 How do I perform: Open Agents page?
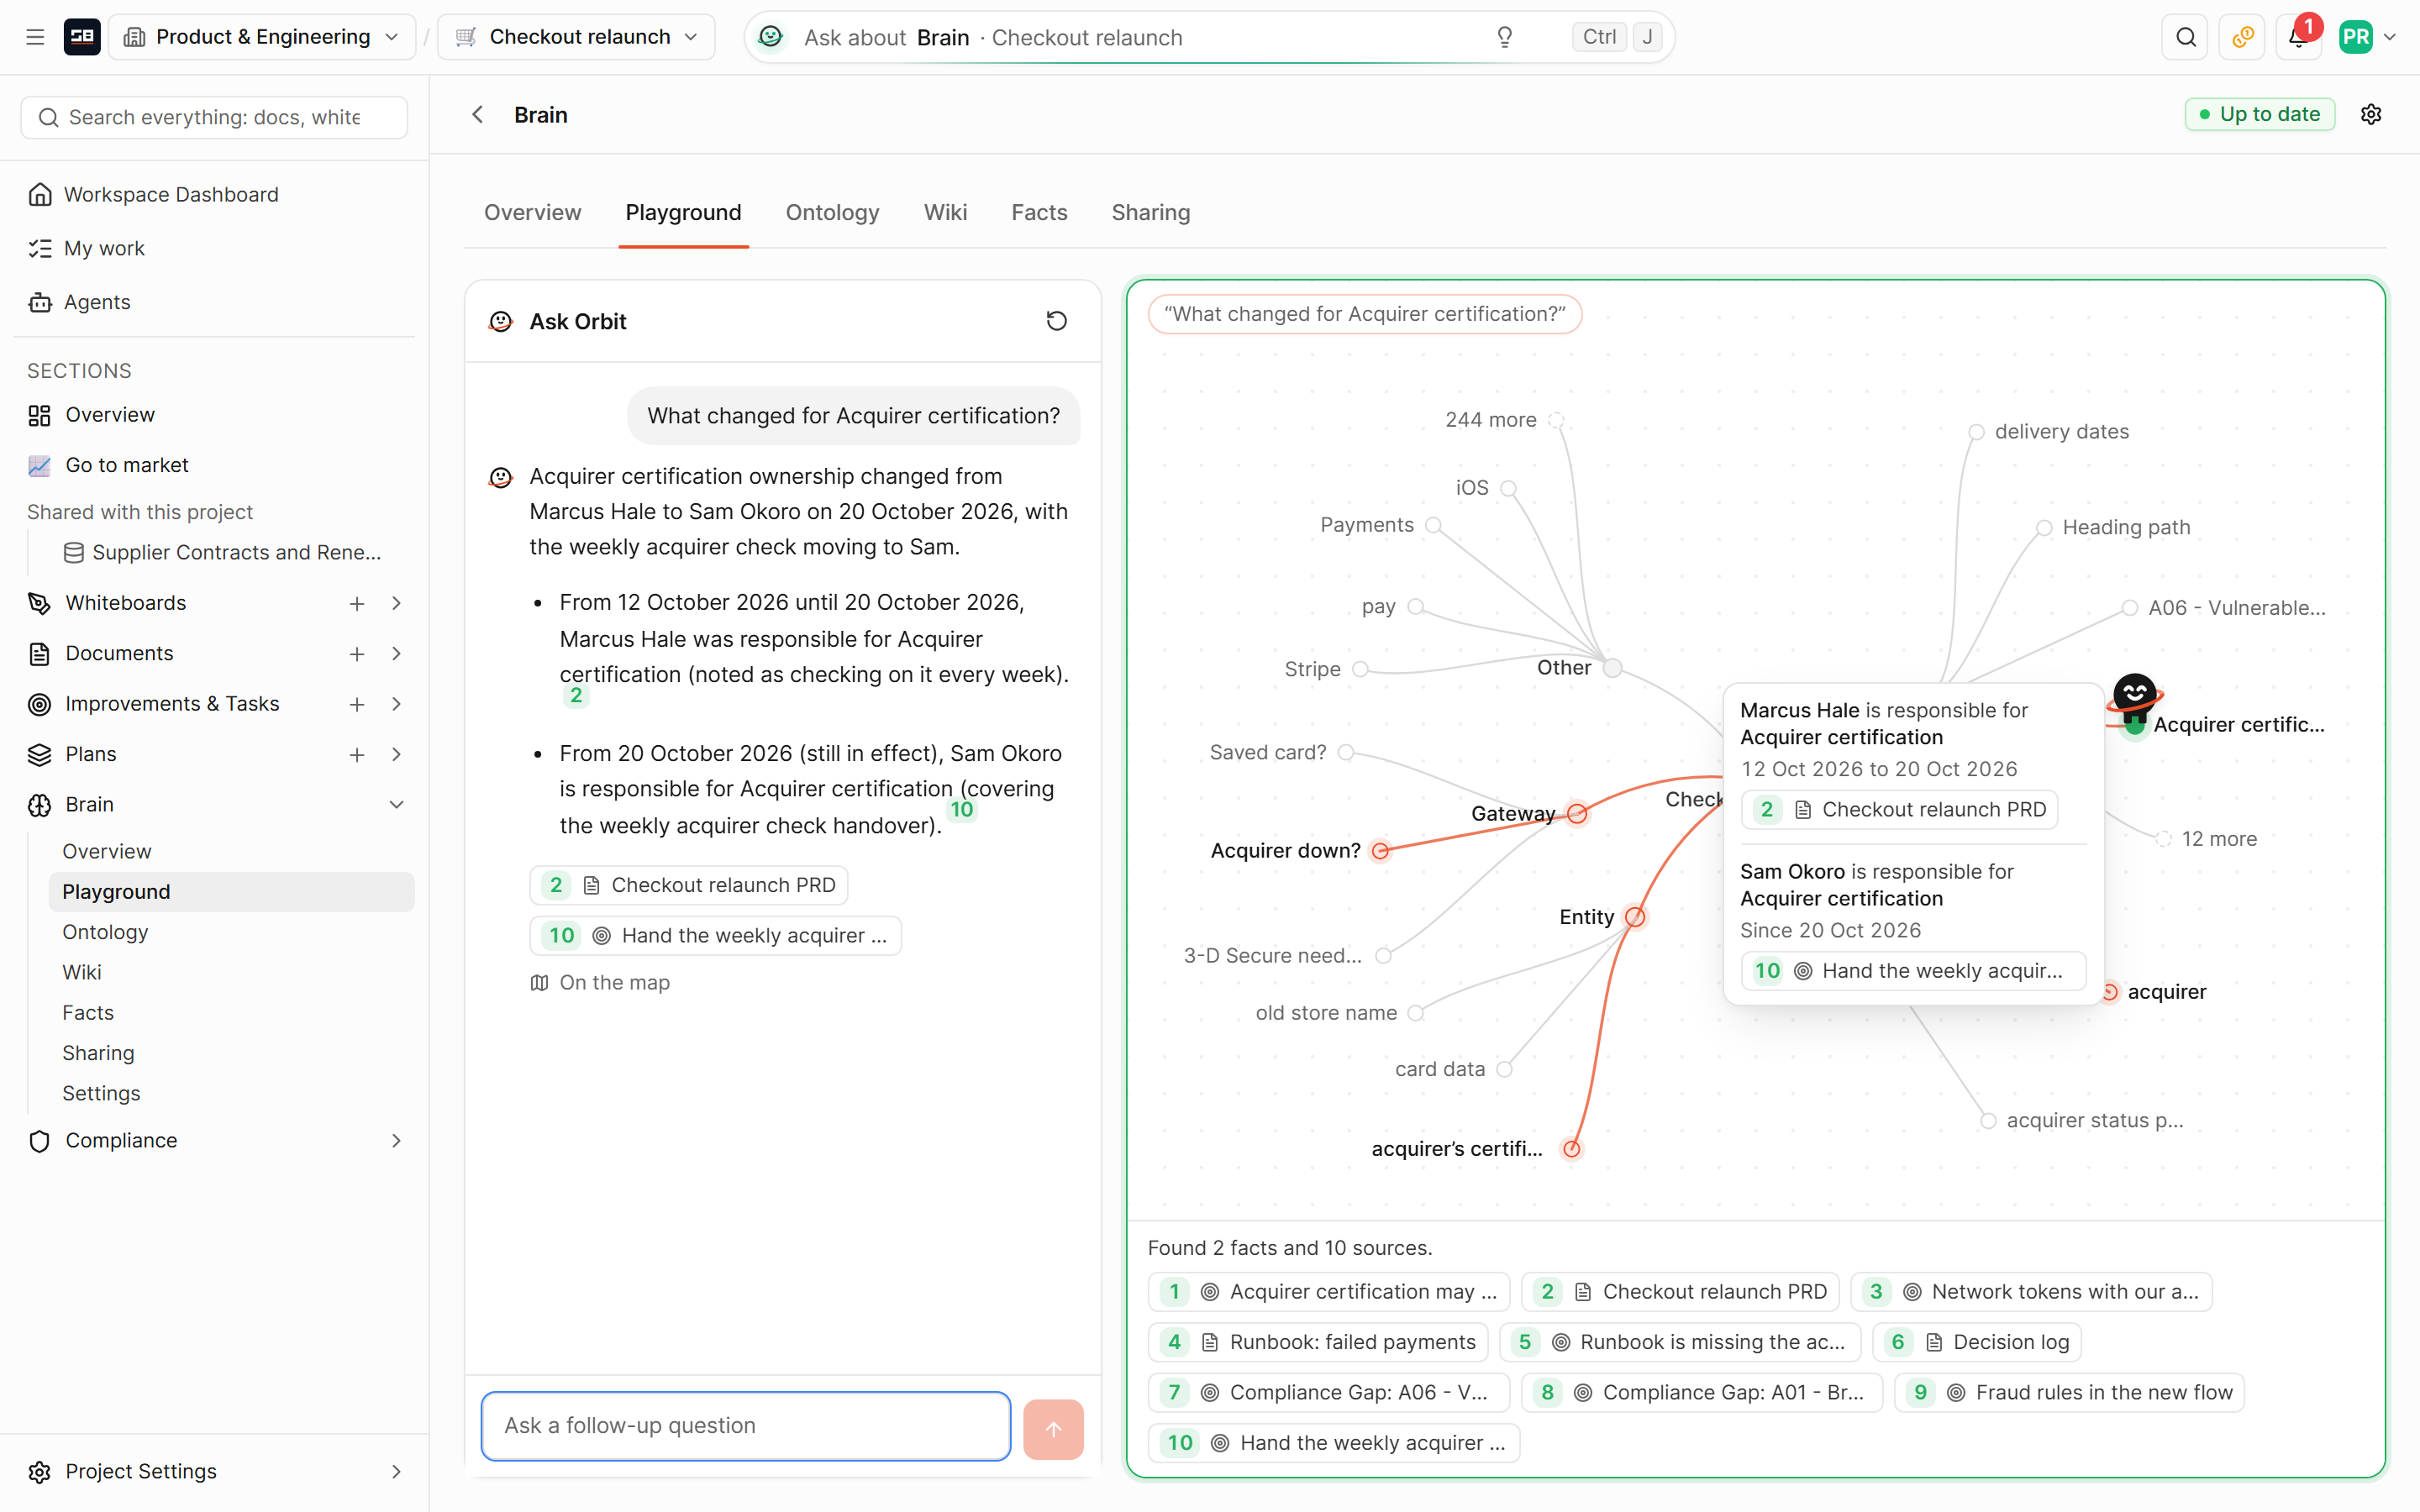click(x=97, y=302)
